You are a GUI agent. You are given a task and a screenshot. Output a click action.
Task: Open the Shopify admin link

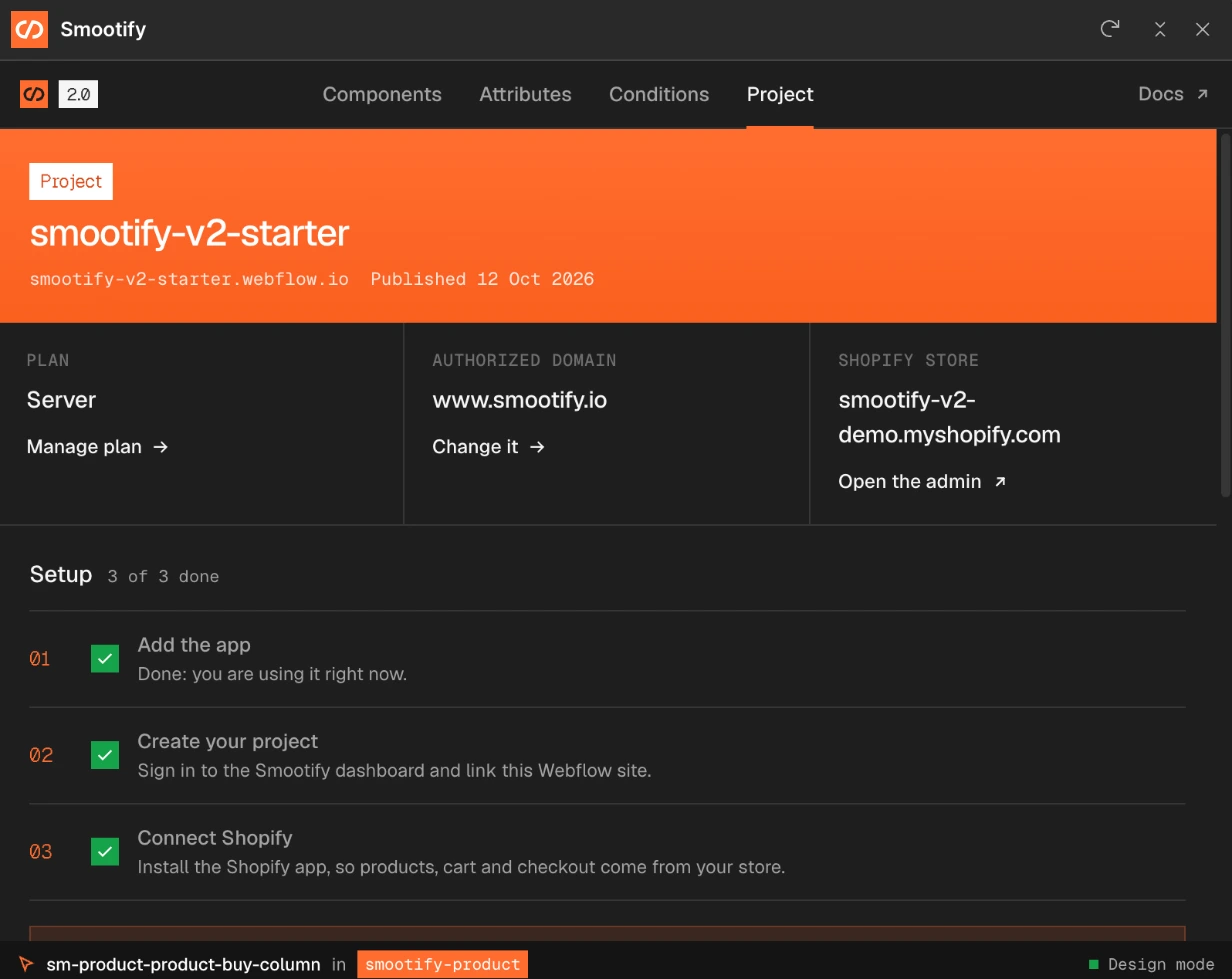tap(922, 482)
